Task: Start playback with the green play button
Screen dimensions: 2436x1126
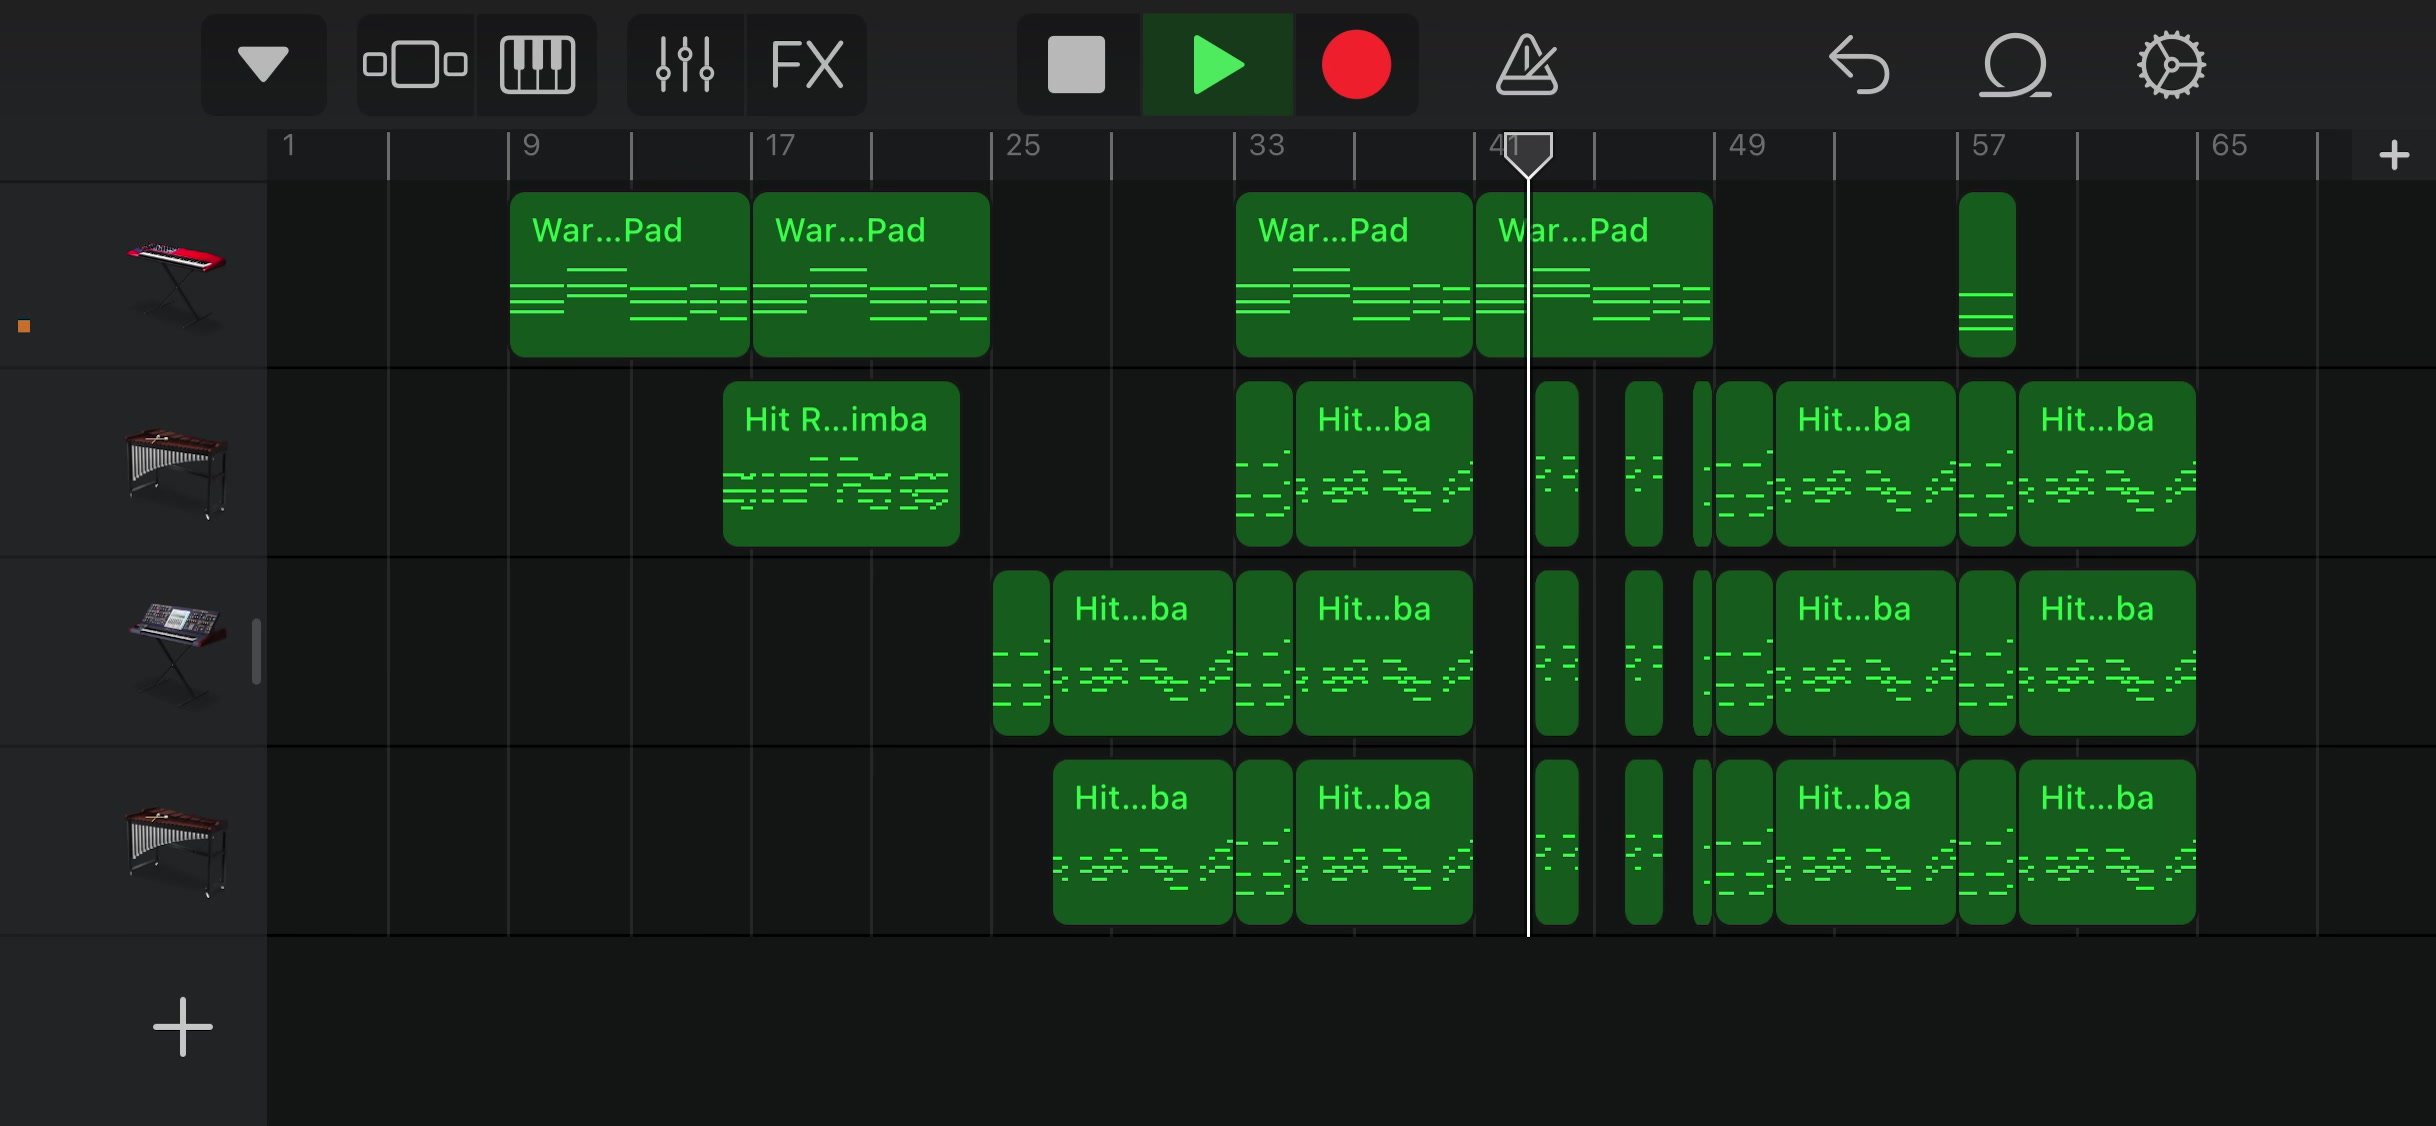Action: pos(1218,65)
